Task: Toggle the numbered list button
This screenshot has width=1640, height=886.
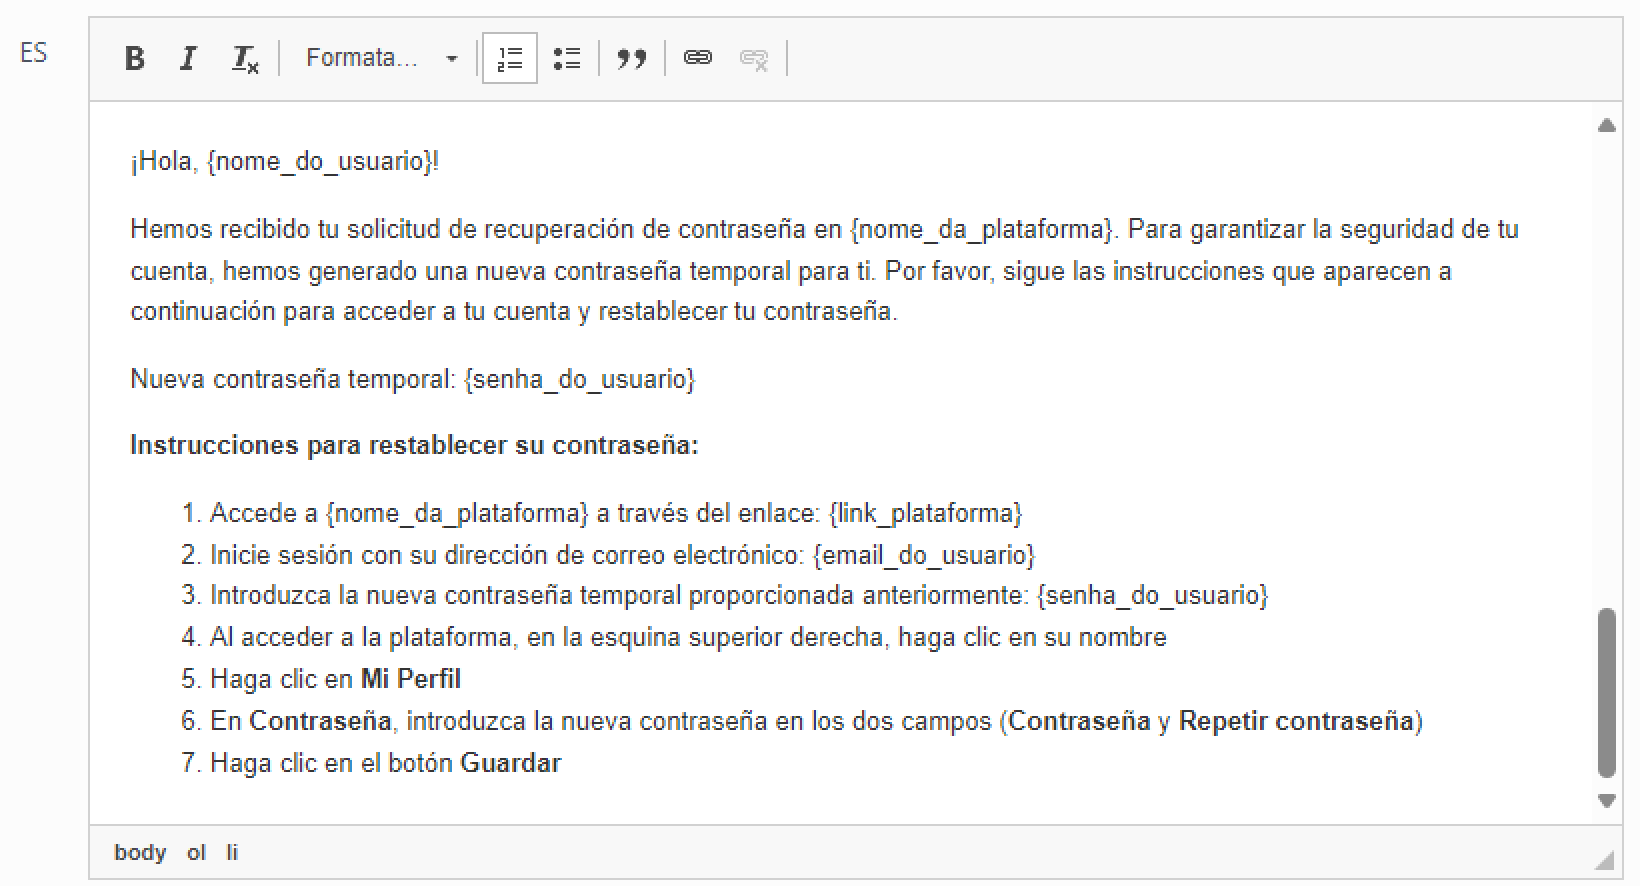Action: coord(510,59)
